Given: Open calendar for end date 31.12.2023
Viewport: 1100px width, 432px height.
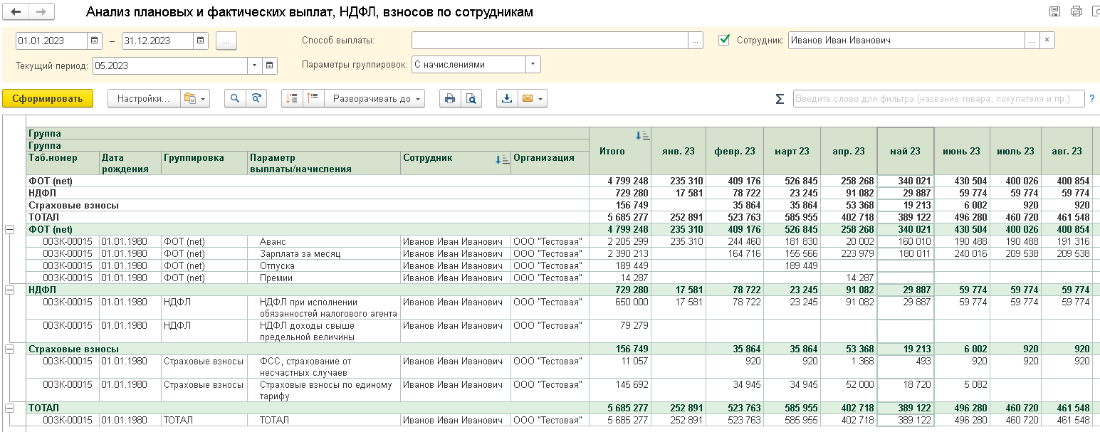Looking at the screenshot, I should [201, 41].
